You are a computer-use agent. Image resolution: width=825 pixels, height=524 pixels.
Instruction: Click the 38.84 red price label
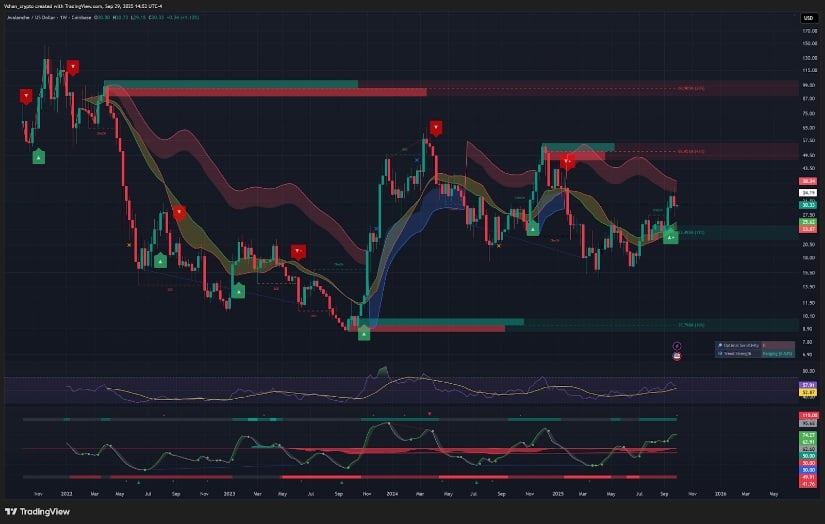click(x=808, y=181)
